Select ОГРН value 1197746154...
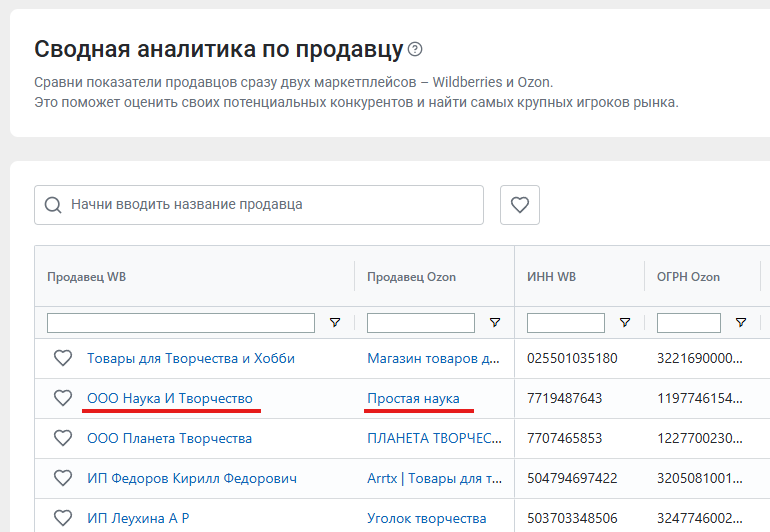Screen dimensions: 770x532 (700, 398)
